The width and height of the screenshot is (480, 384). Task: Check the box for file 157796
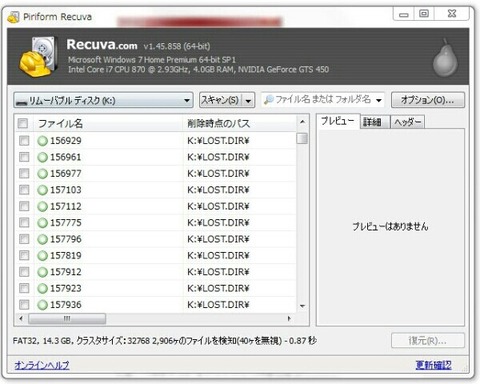point(24,239)
